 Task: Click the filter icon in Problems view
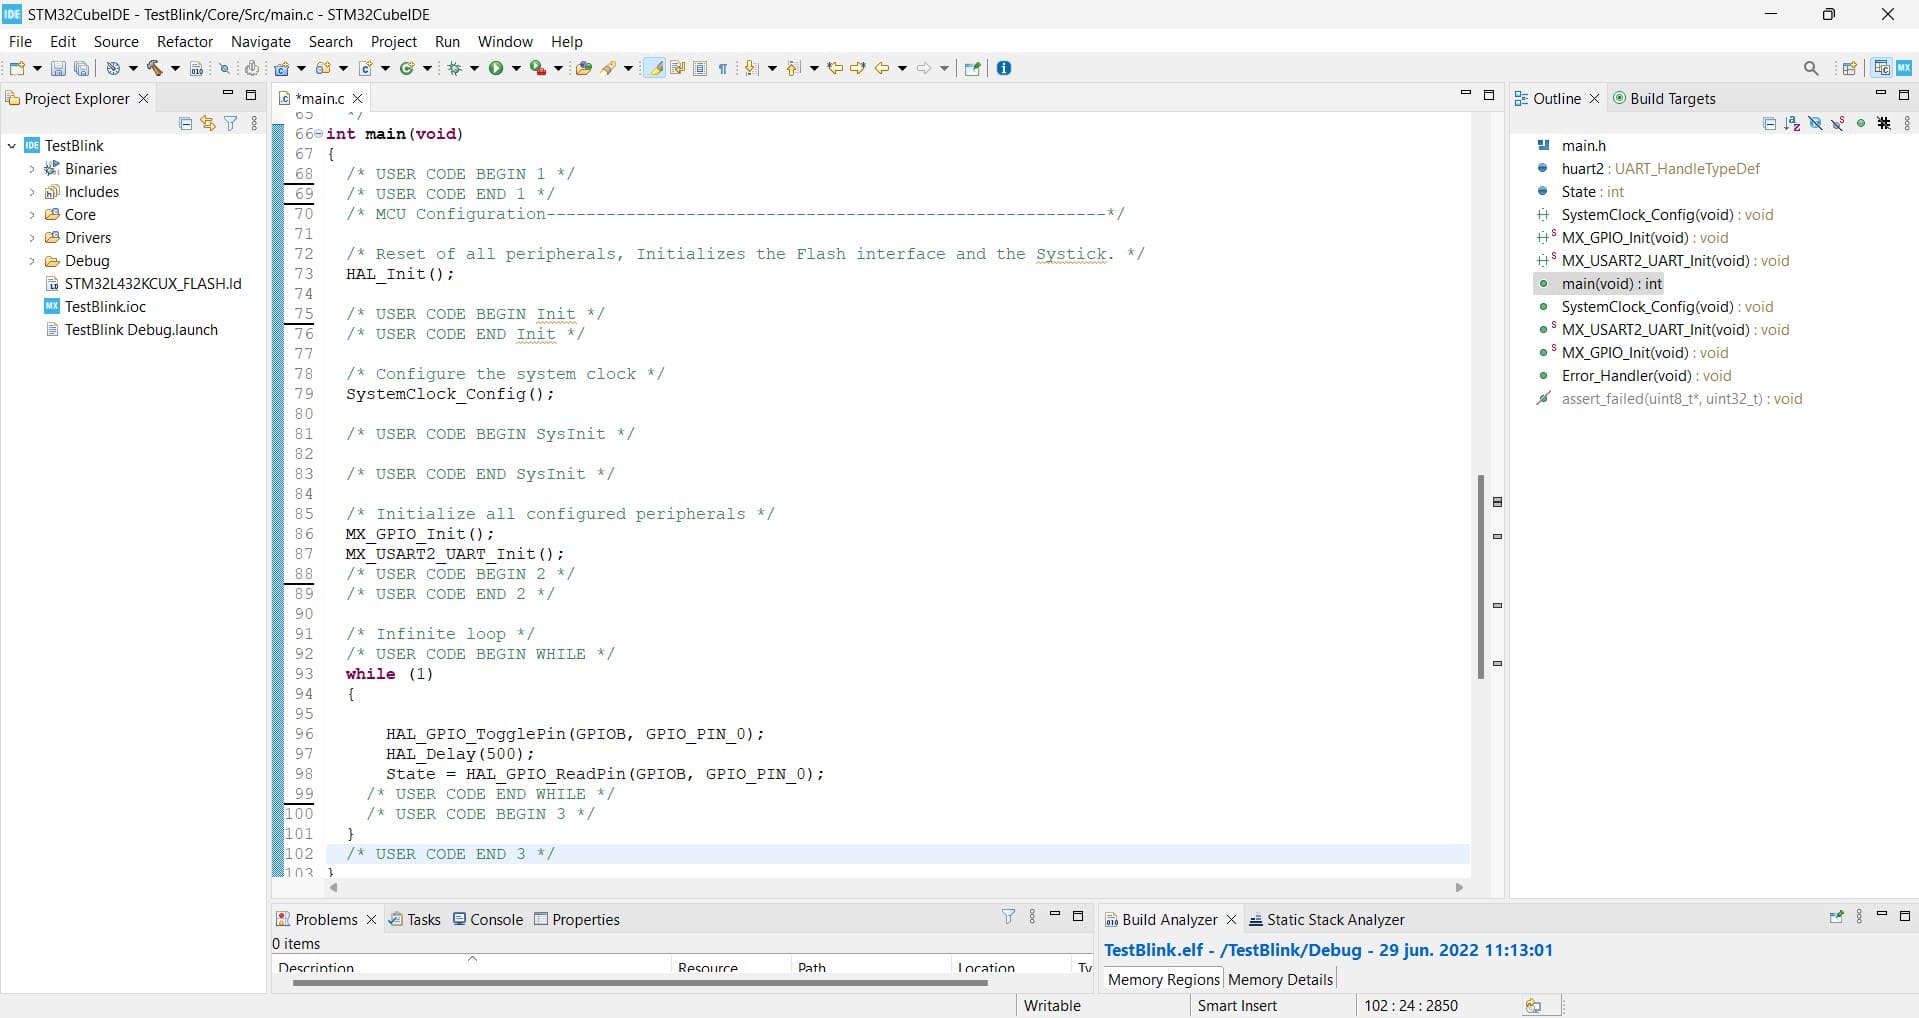(x=1008, y=916)
